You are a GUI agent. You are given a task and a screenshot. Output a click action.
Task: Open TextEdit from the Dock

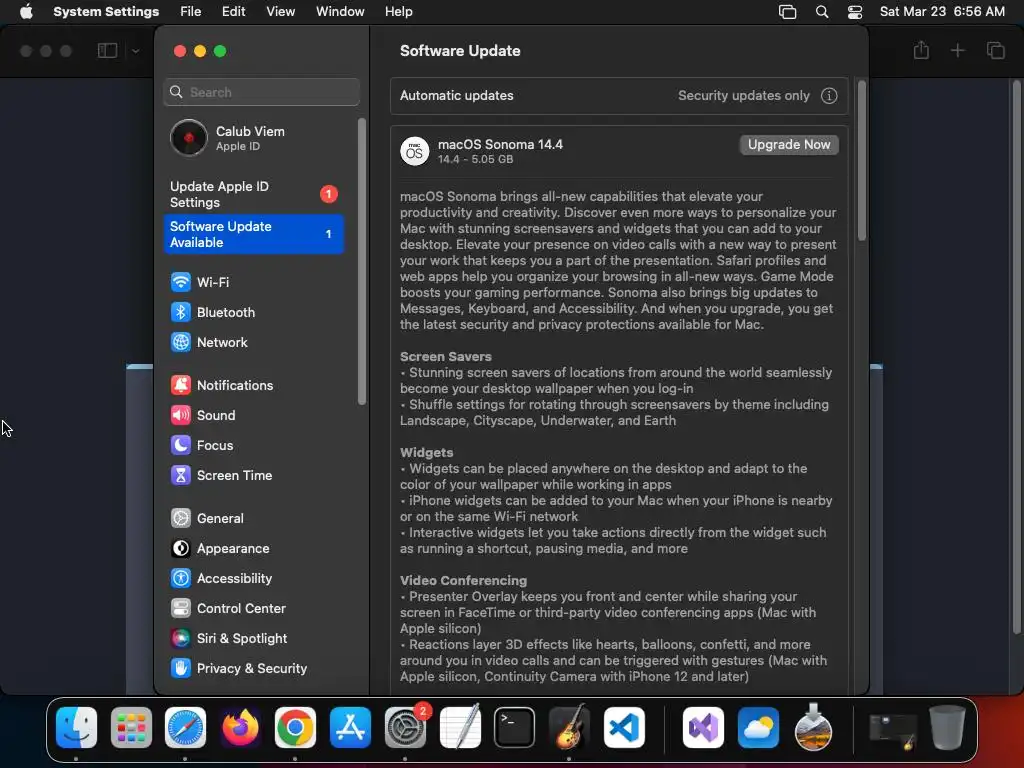point(460,728)
